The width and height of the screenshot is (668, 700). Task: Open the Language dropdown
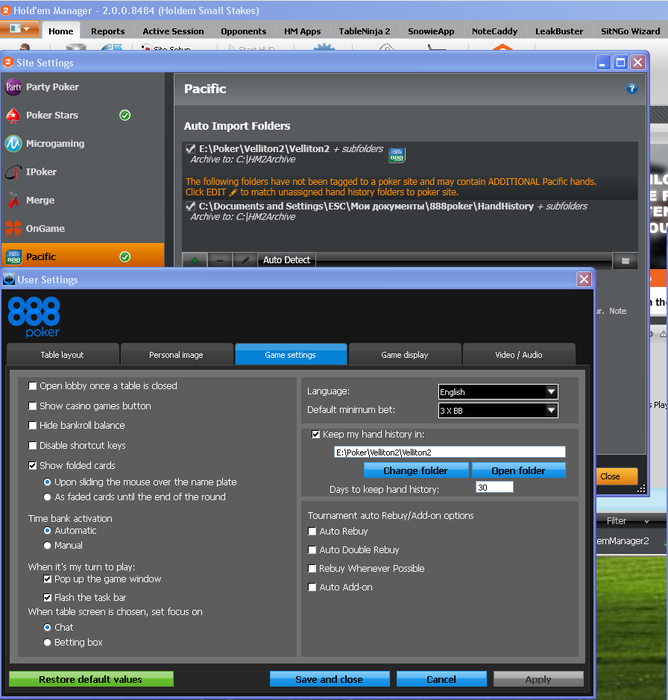pyautogui.click(x=498, y=392)
